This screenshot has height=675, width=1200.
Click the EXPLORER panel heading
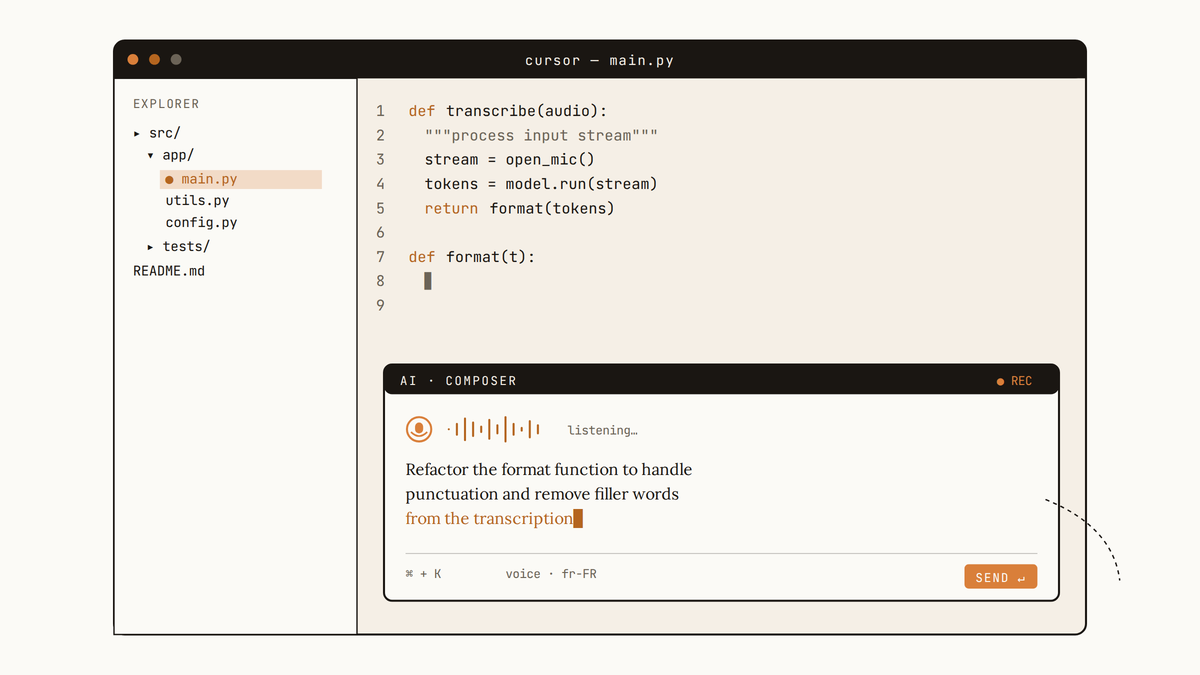click(166, 104)
